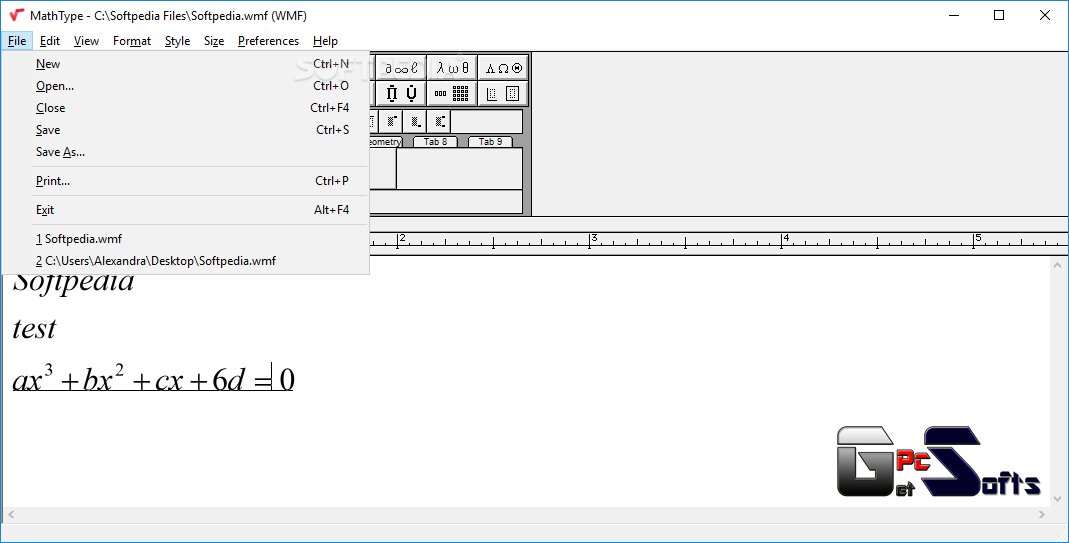Choose Save As... from the File menu
This screenshot has height=543, width=1069.
[x=185, y=151]
